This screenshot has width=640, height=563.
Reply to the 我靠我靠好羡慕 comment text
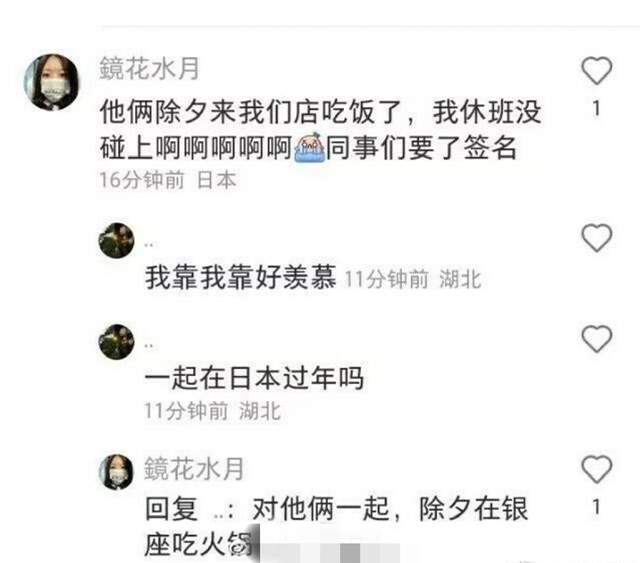pyautogui.click(x=240, y=277)
